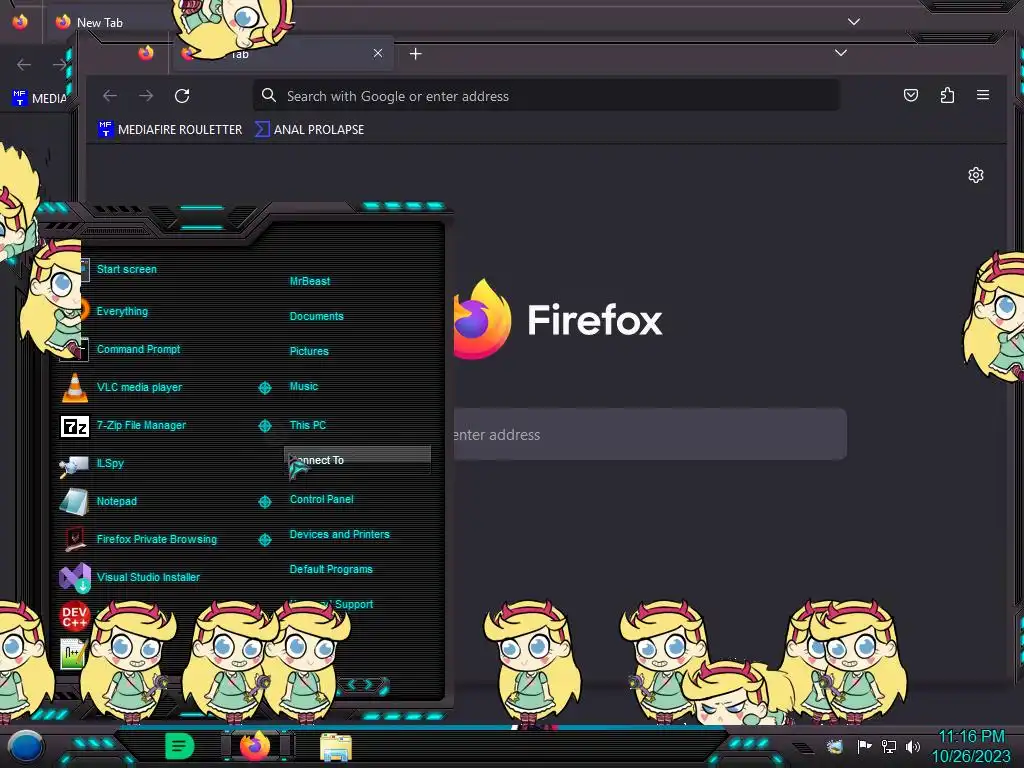Screen dimensions: 1024x768
Task: Open new tab personalize gear icon
Action: point(976,175)
